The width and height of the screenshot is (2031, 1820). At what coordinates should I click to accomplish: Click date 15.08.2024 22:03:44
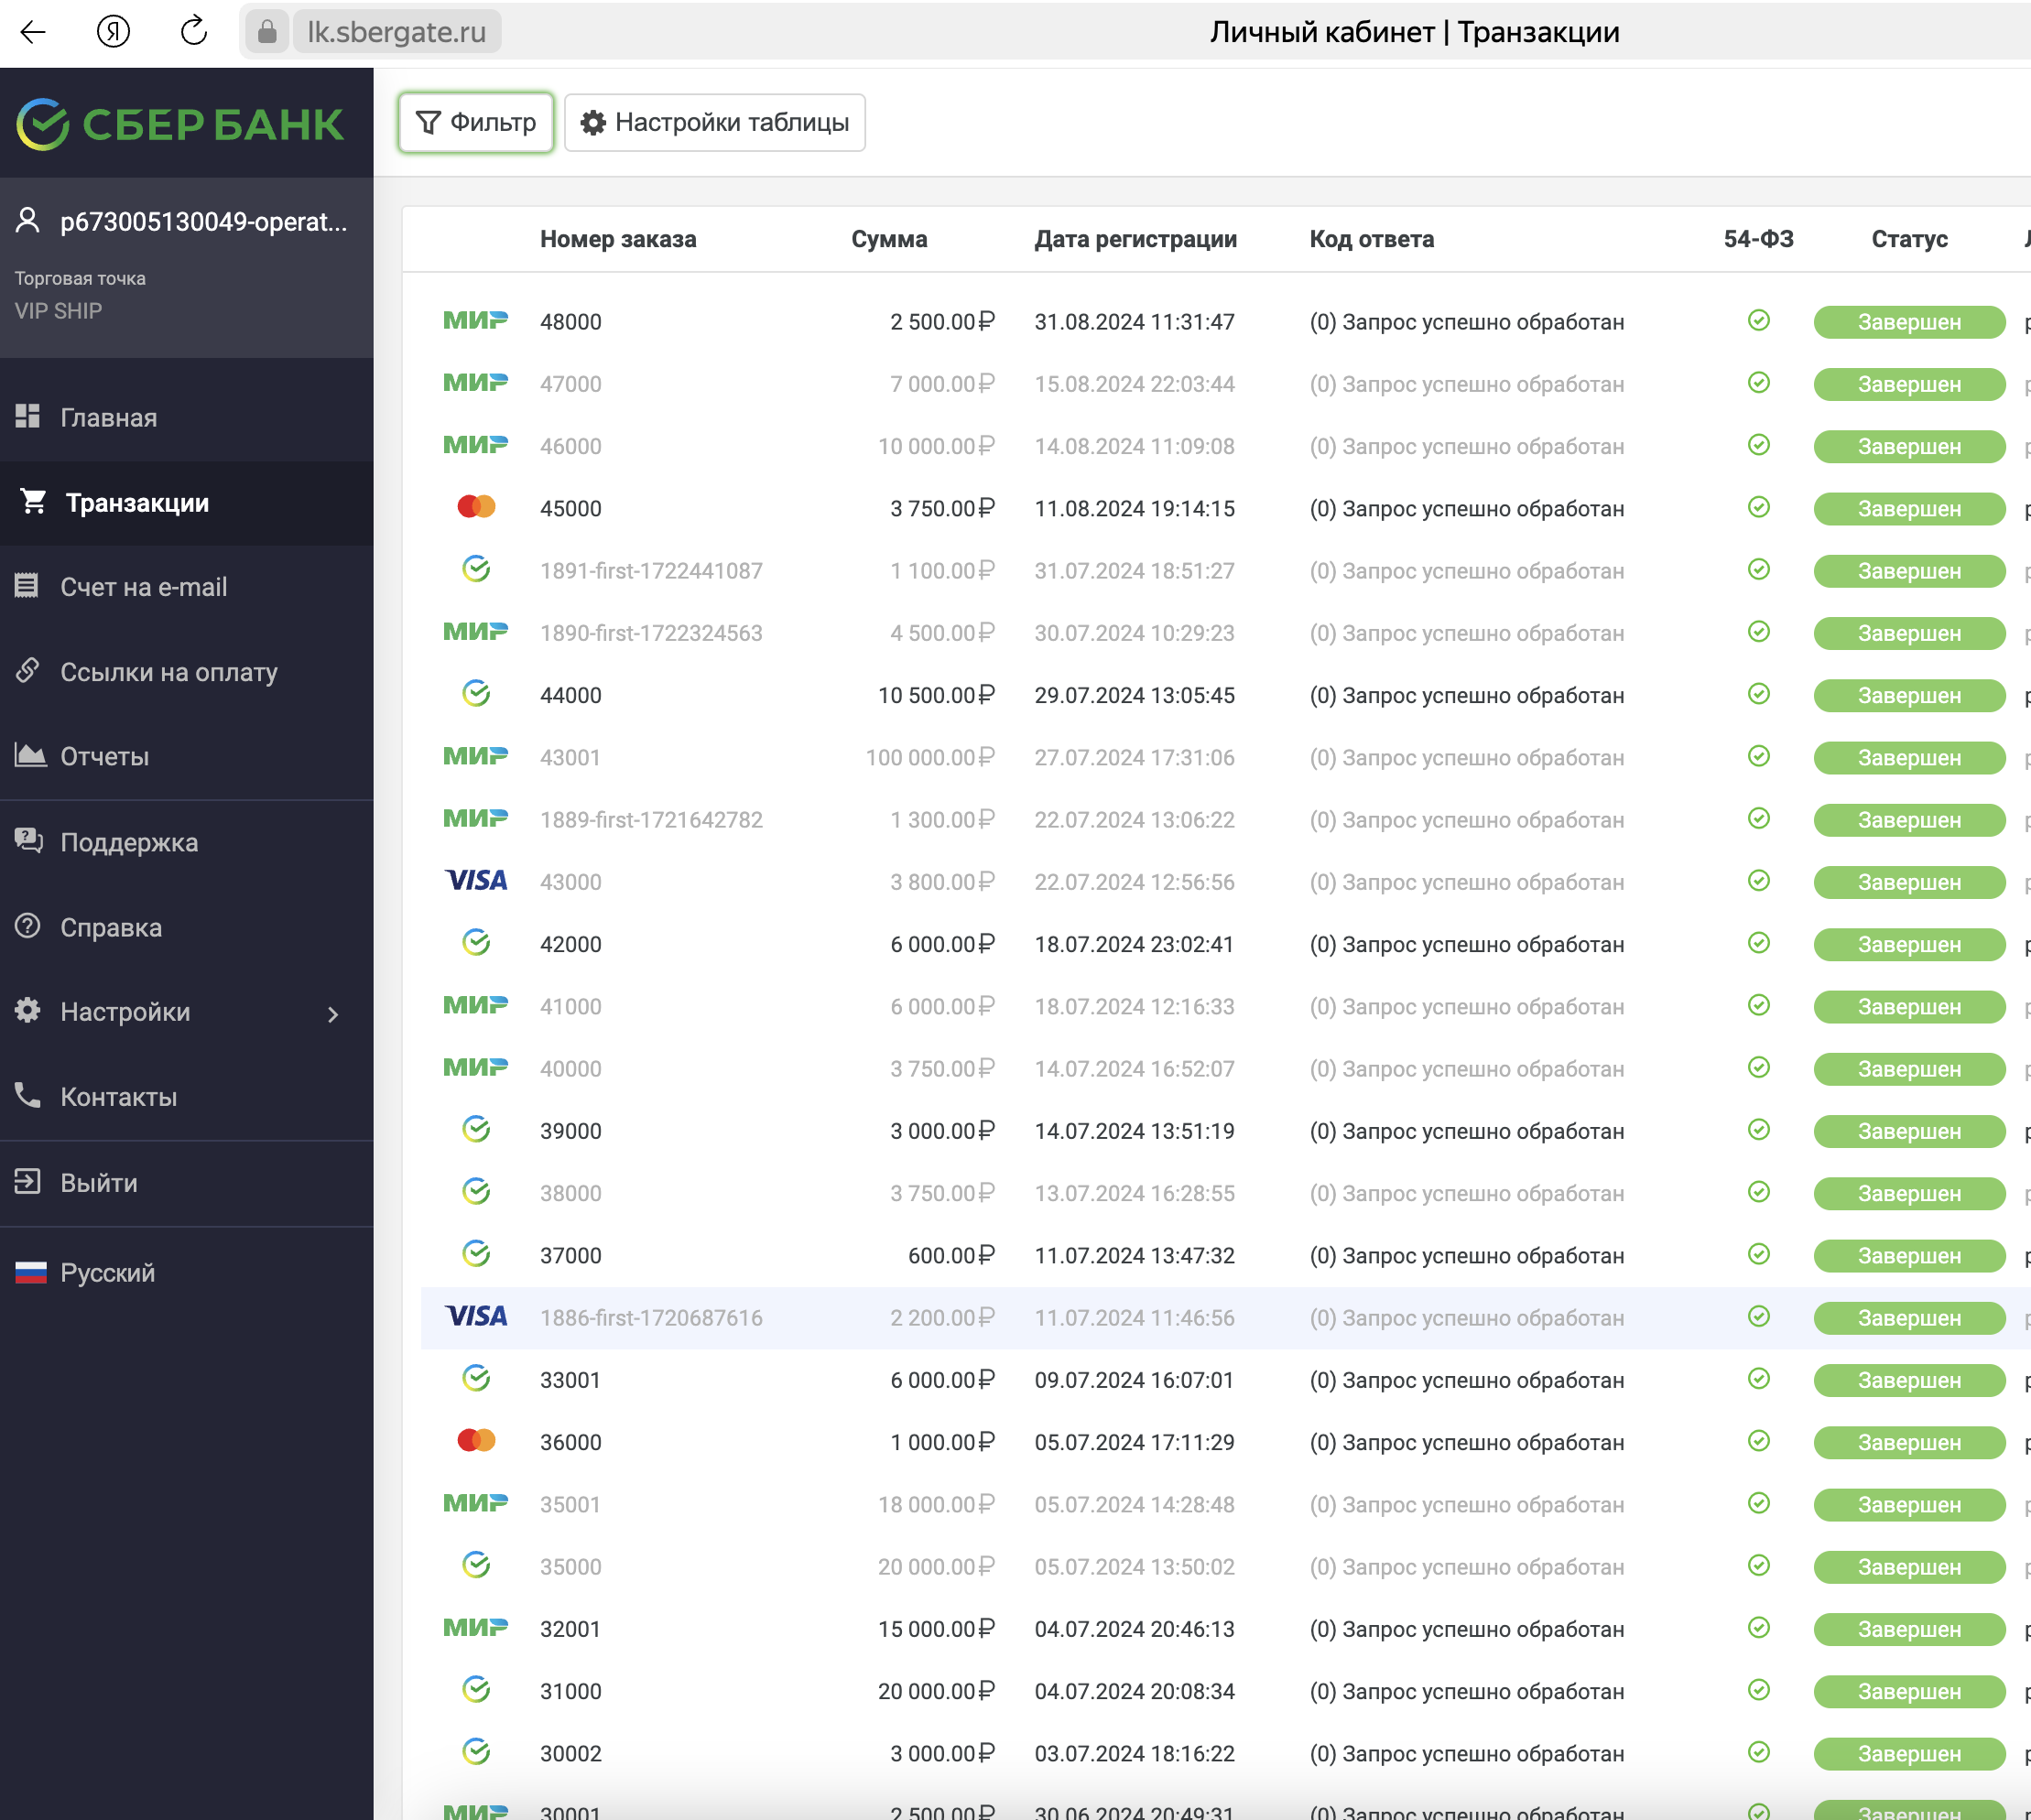click(1134, 384)
